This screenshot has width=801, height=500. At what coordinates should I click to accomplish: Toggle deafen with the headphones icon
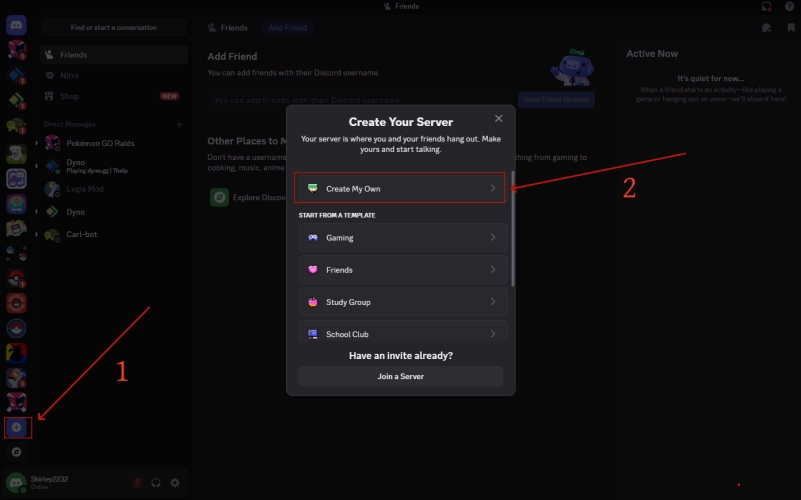156,483
